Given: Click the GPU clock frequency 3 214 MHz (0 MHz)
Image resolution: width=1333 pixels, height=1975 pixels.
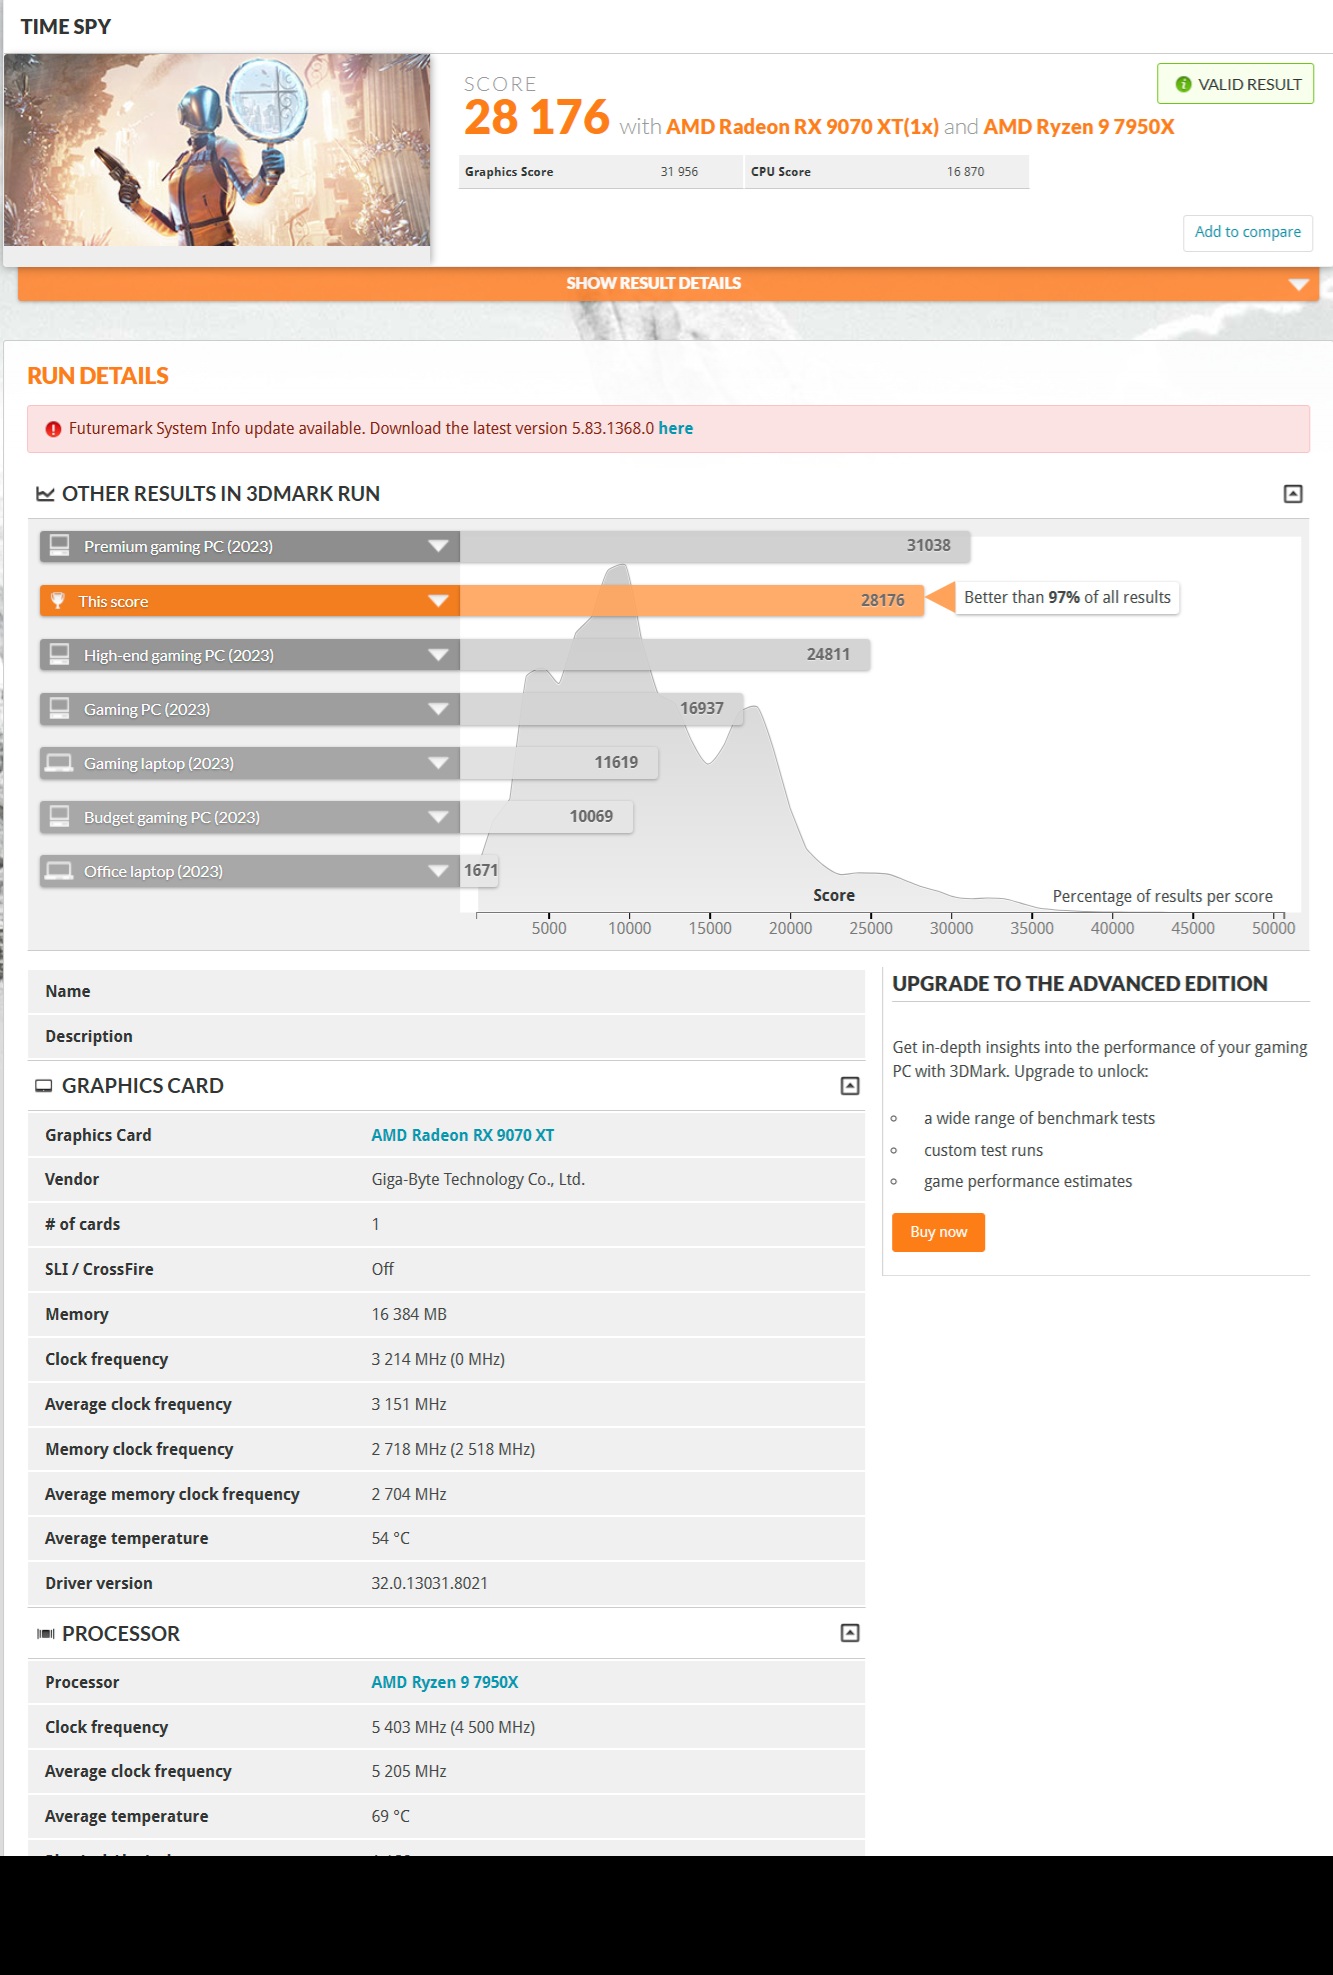Looking at the screenshot, I should [x=438, y=1359].
